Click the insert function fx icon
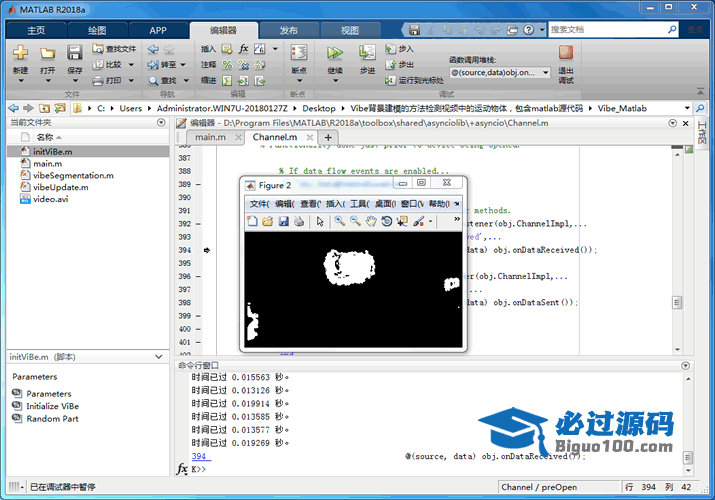The height and width of the screenshot is (500, 715). [x=244, y=49]
